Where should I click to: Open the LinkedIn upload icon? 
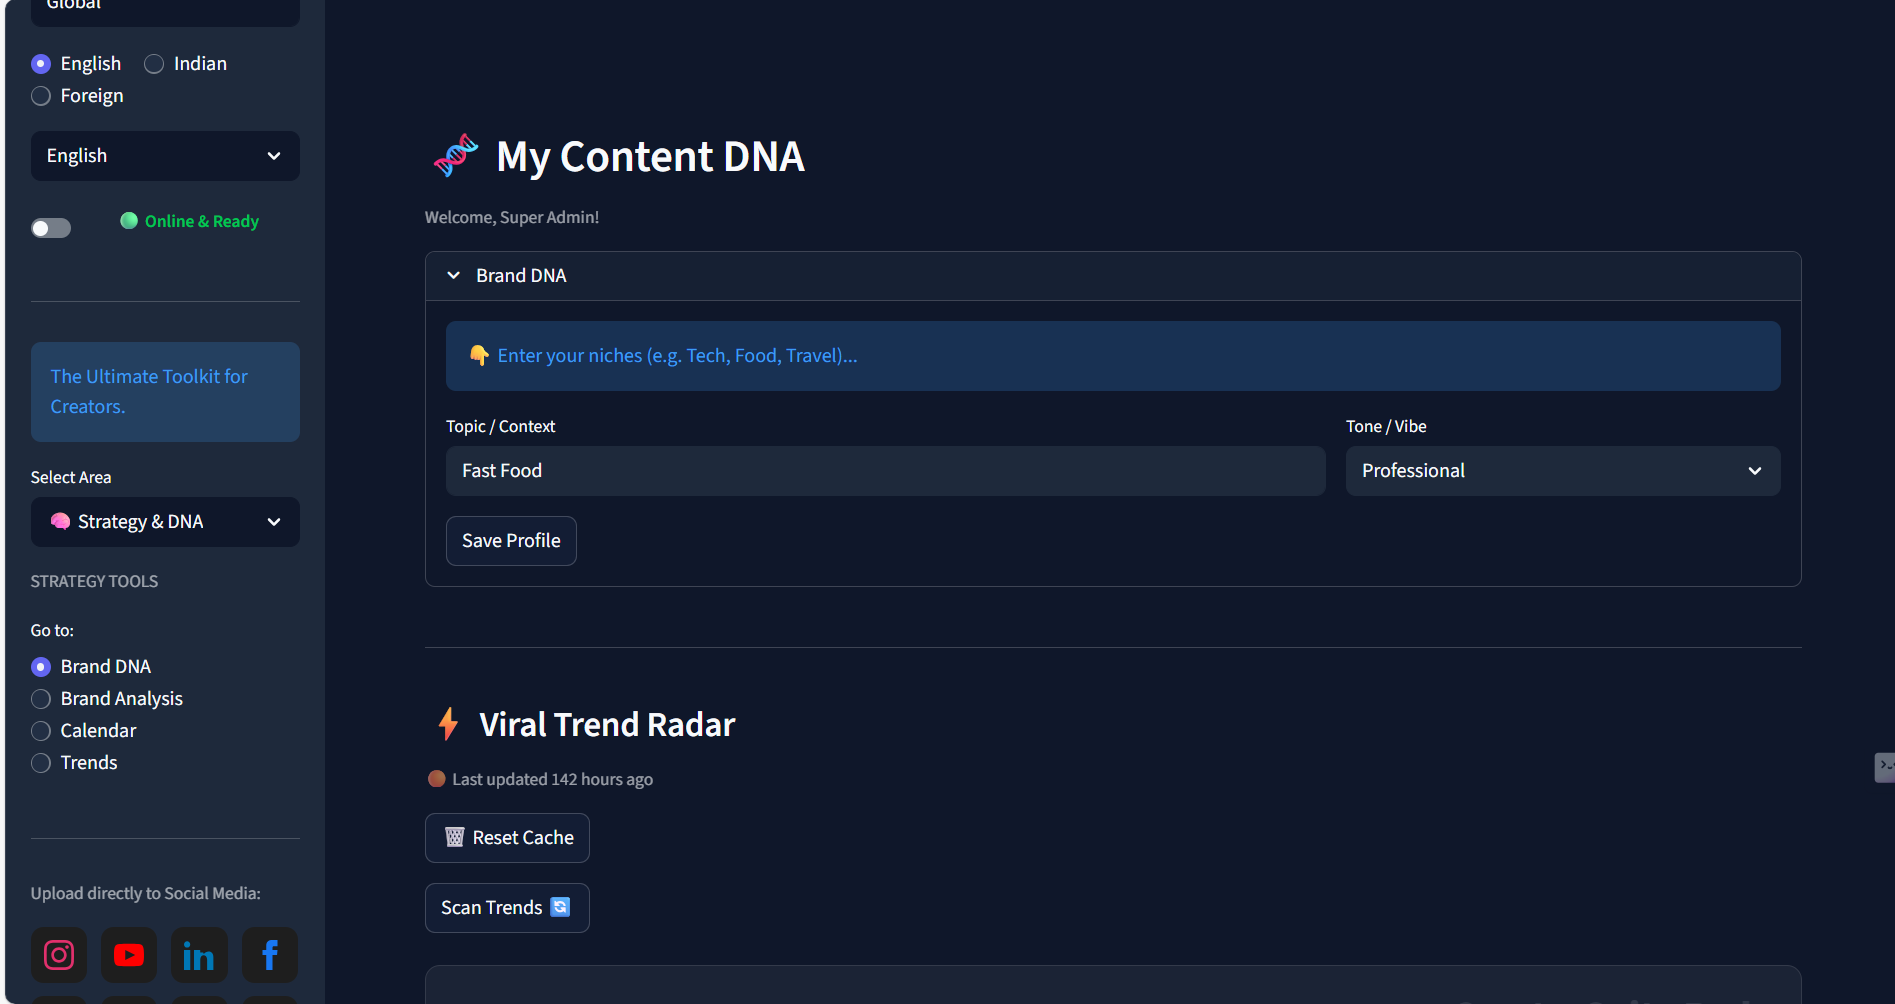(x=199, y=955)
